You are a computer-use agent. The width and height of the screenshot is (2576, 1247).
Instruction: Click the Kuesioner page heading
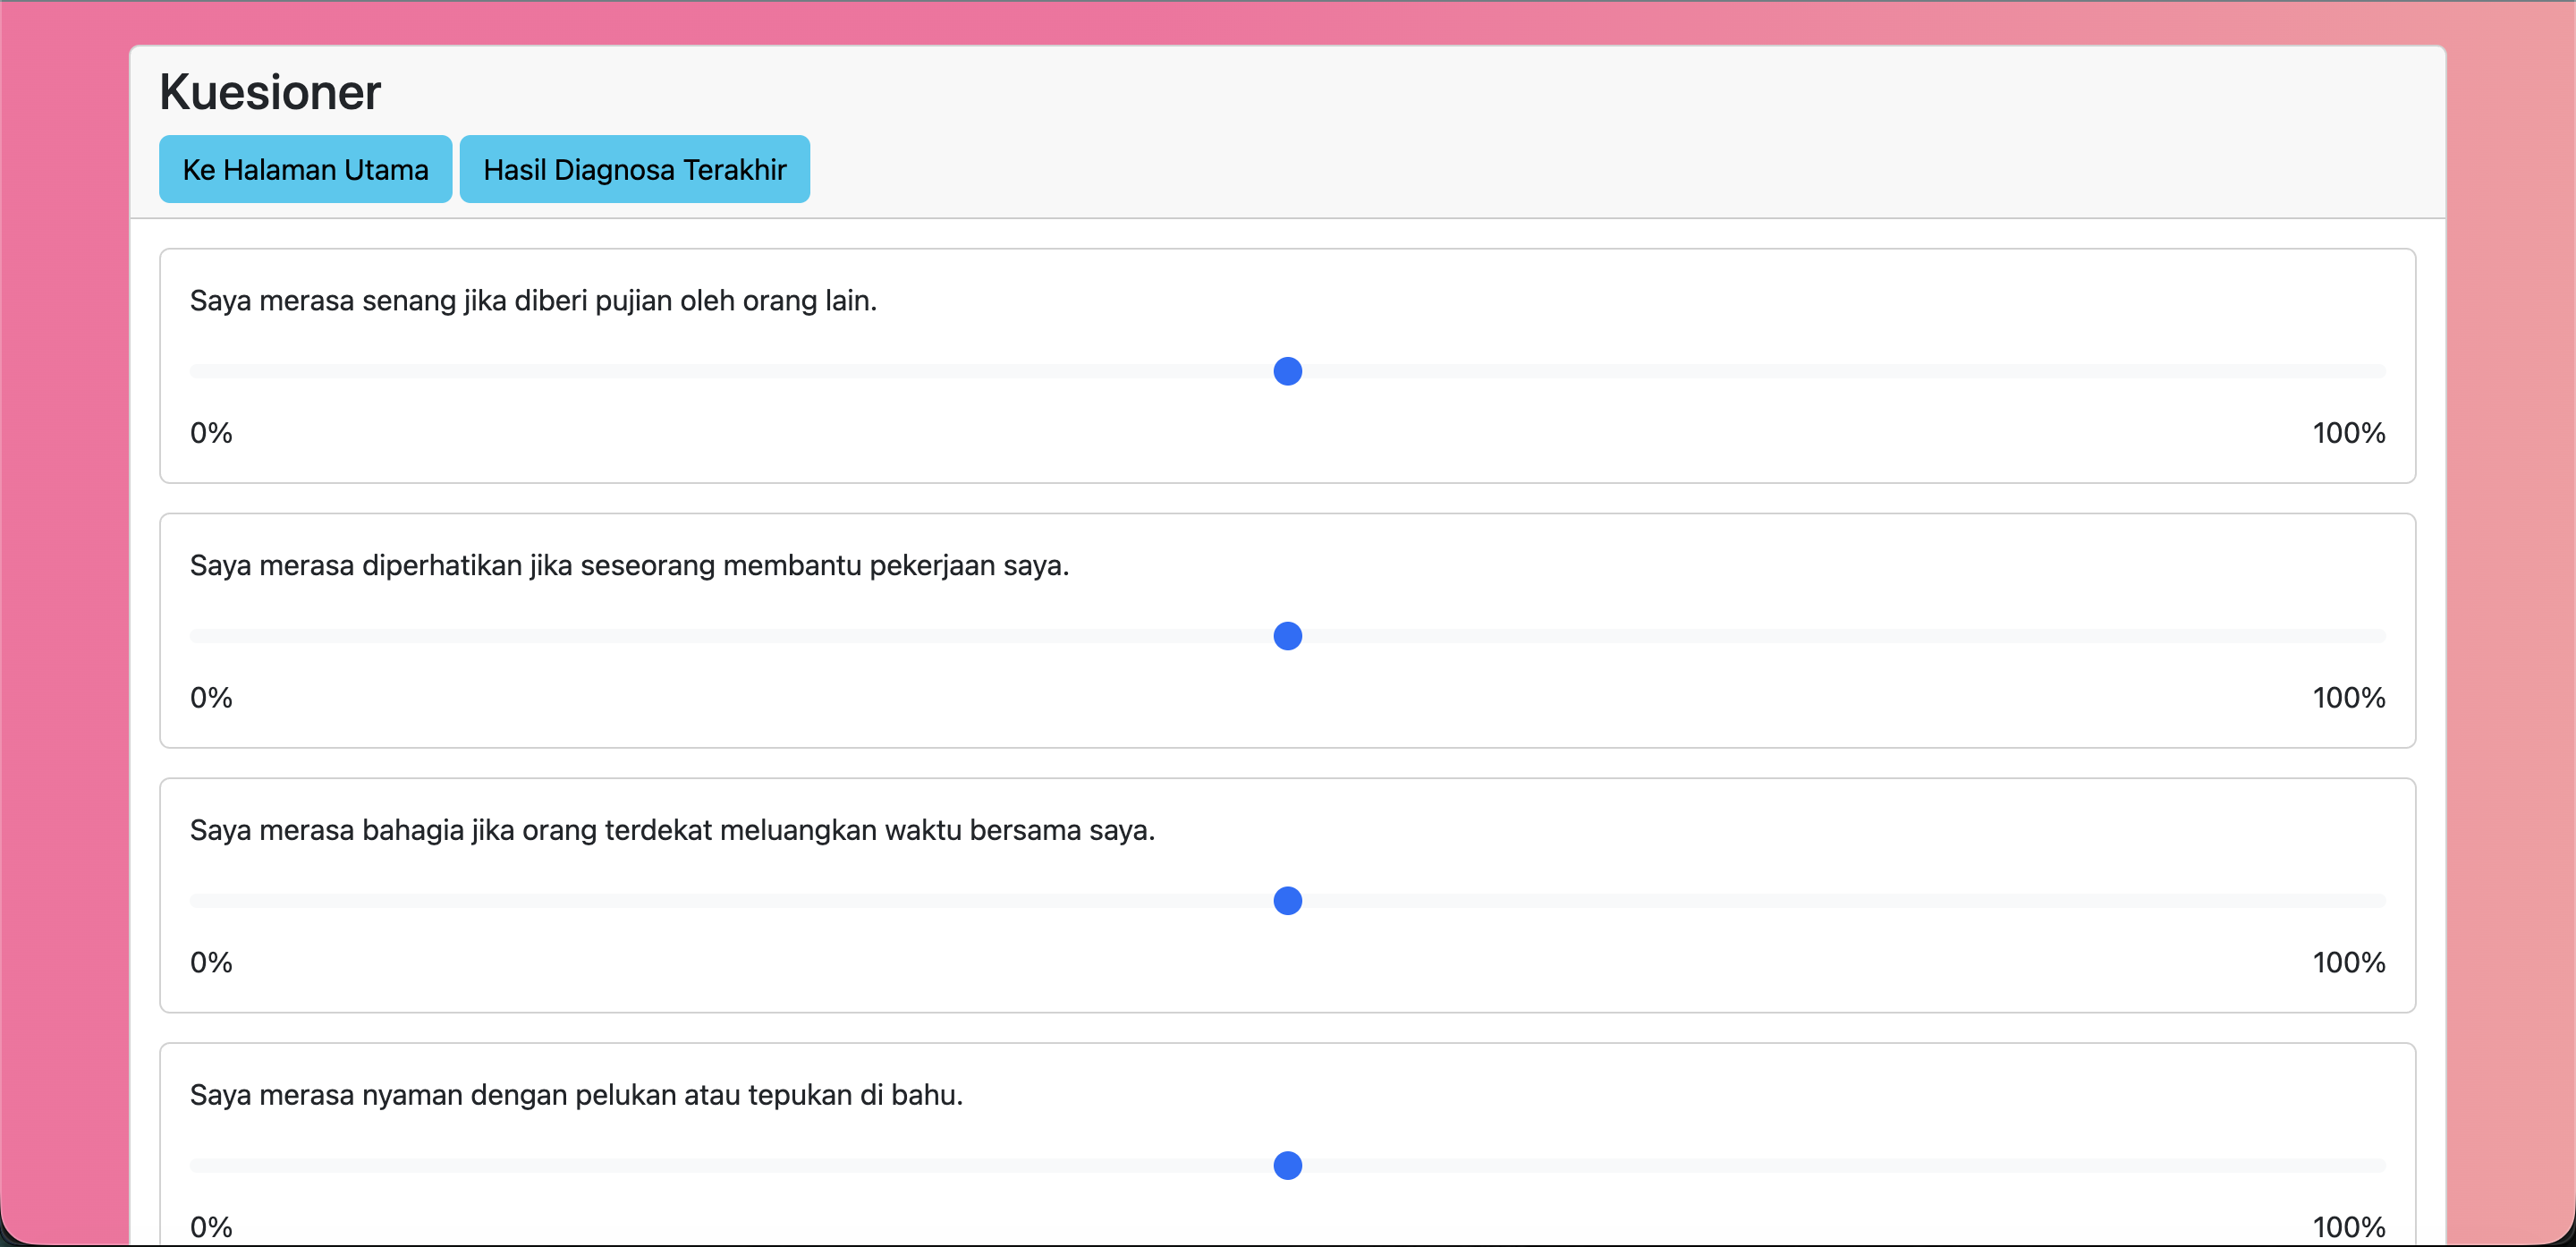click(270, 92)
